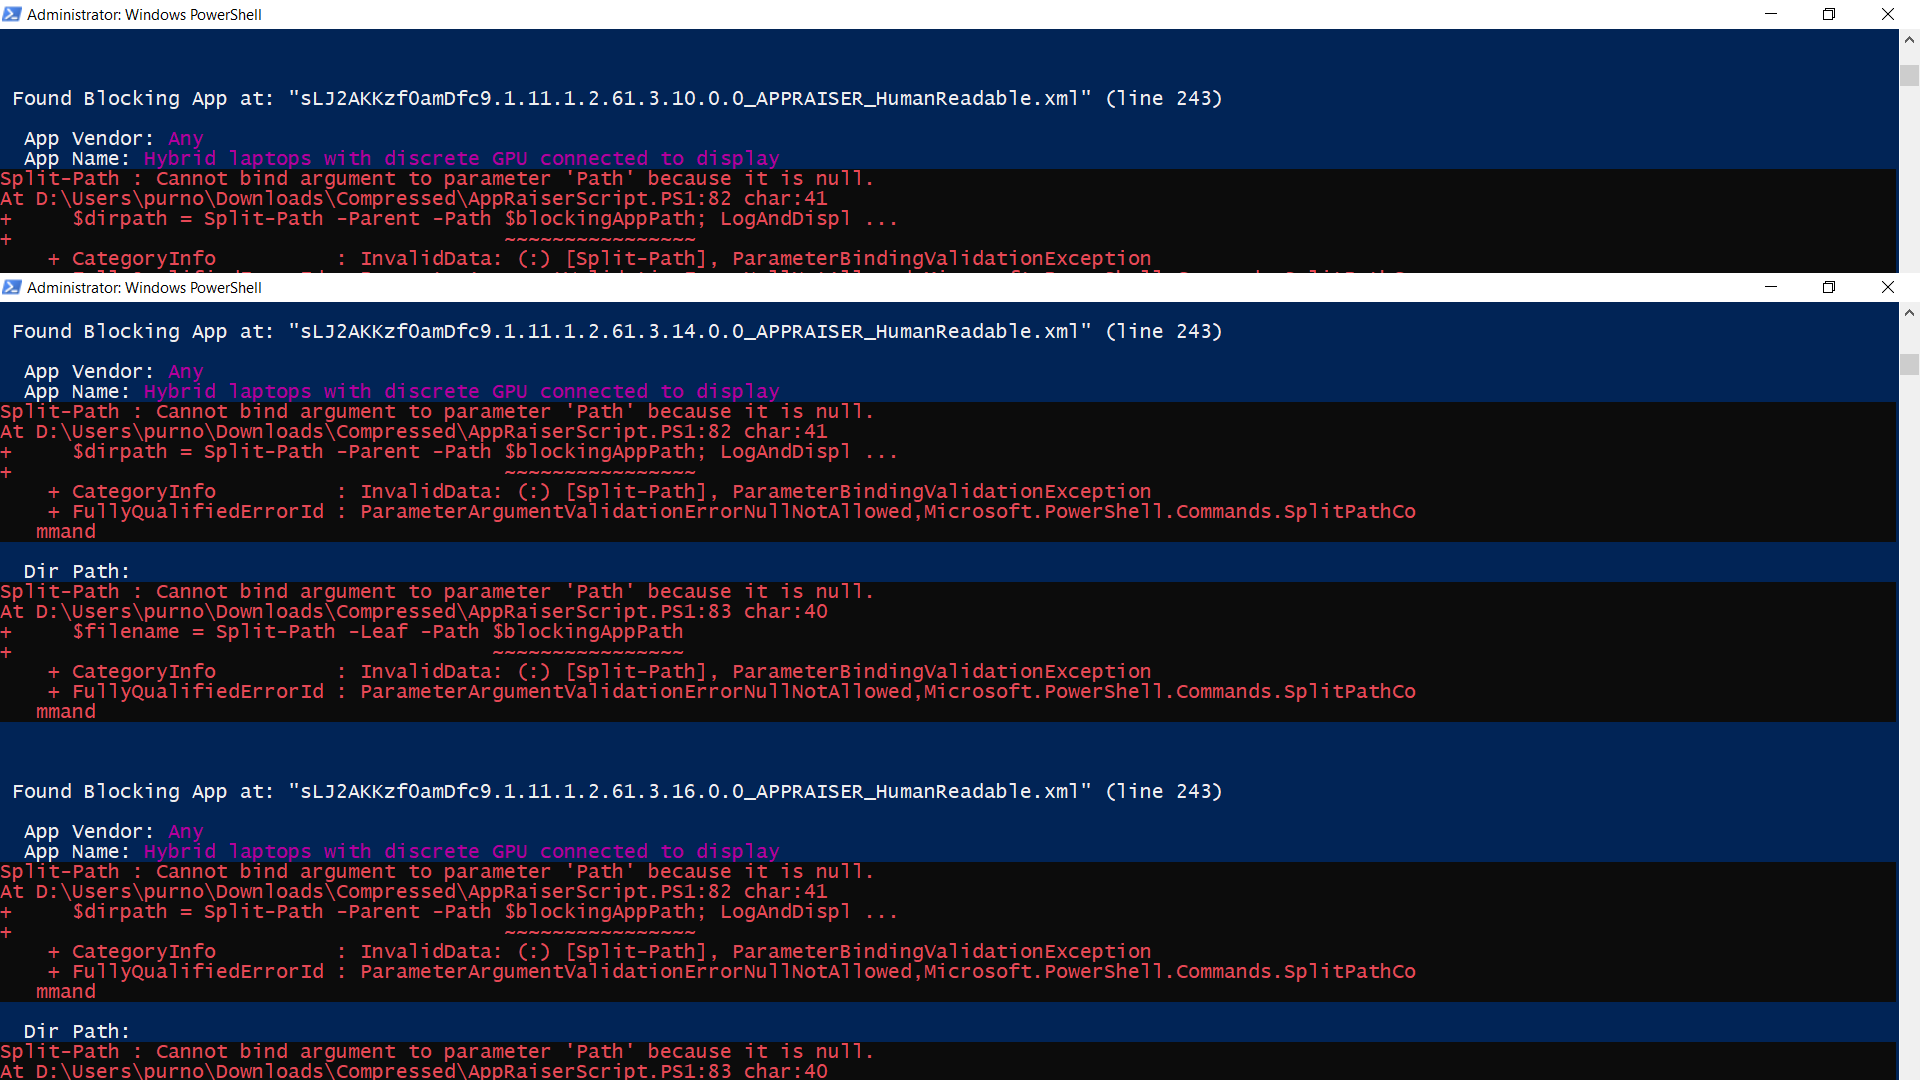The image size is (1920, 1080).
Task: Close the top PowerShell window
Action: 1887,14
